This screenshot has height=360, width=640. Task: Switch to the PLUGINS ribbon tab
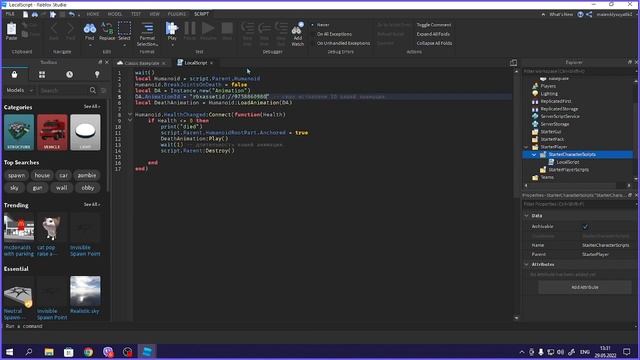(x=177, y=14)
